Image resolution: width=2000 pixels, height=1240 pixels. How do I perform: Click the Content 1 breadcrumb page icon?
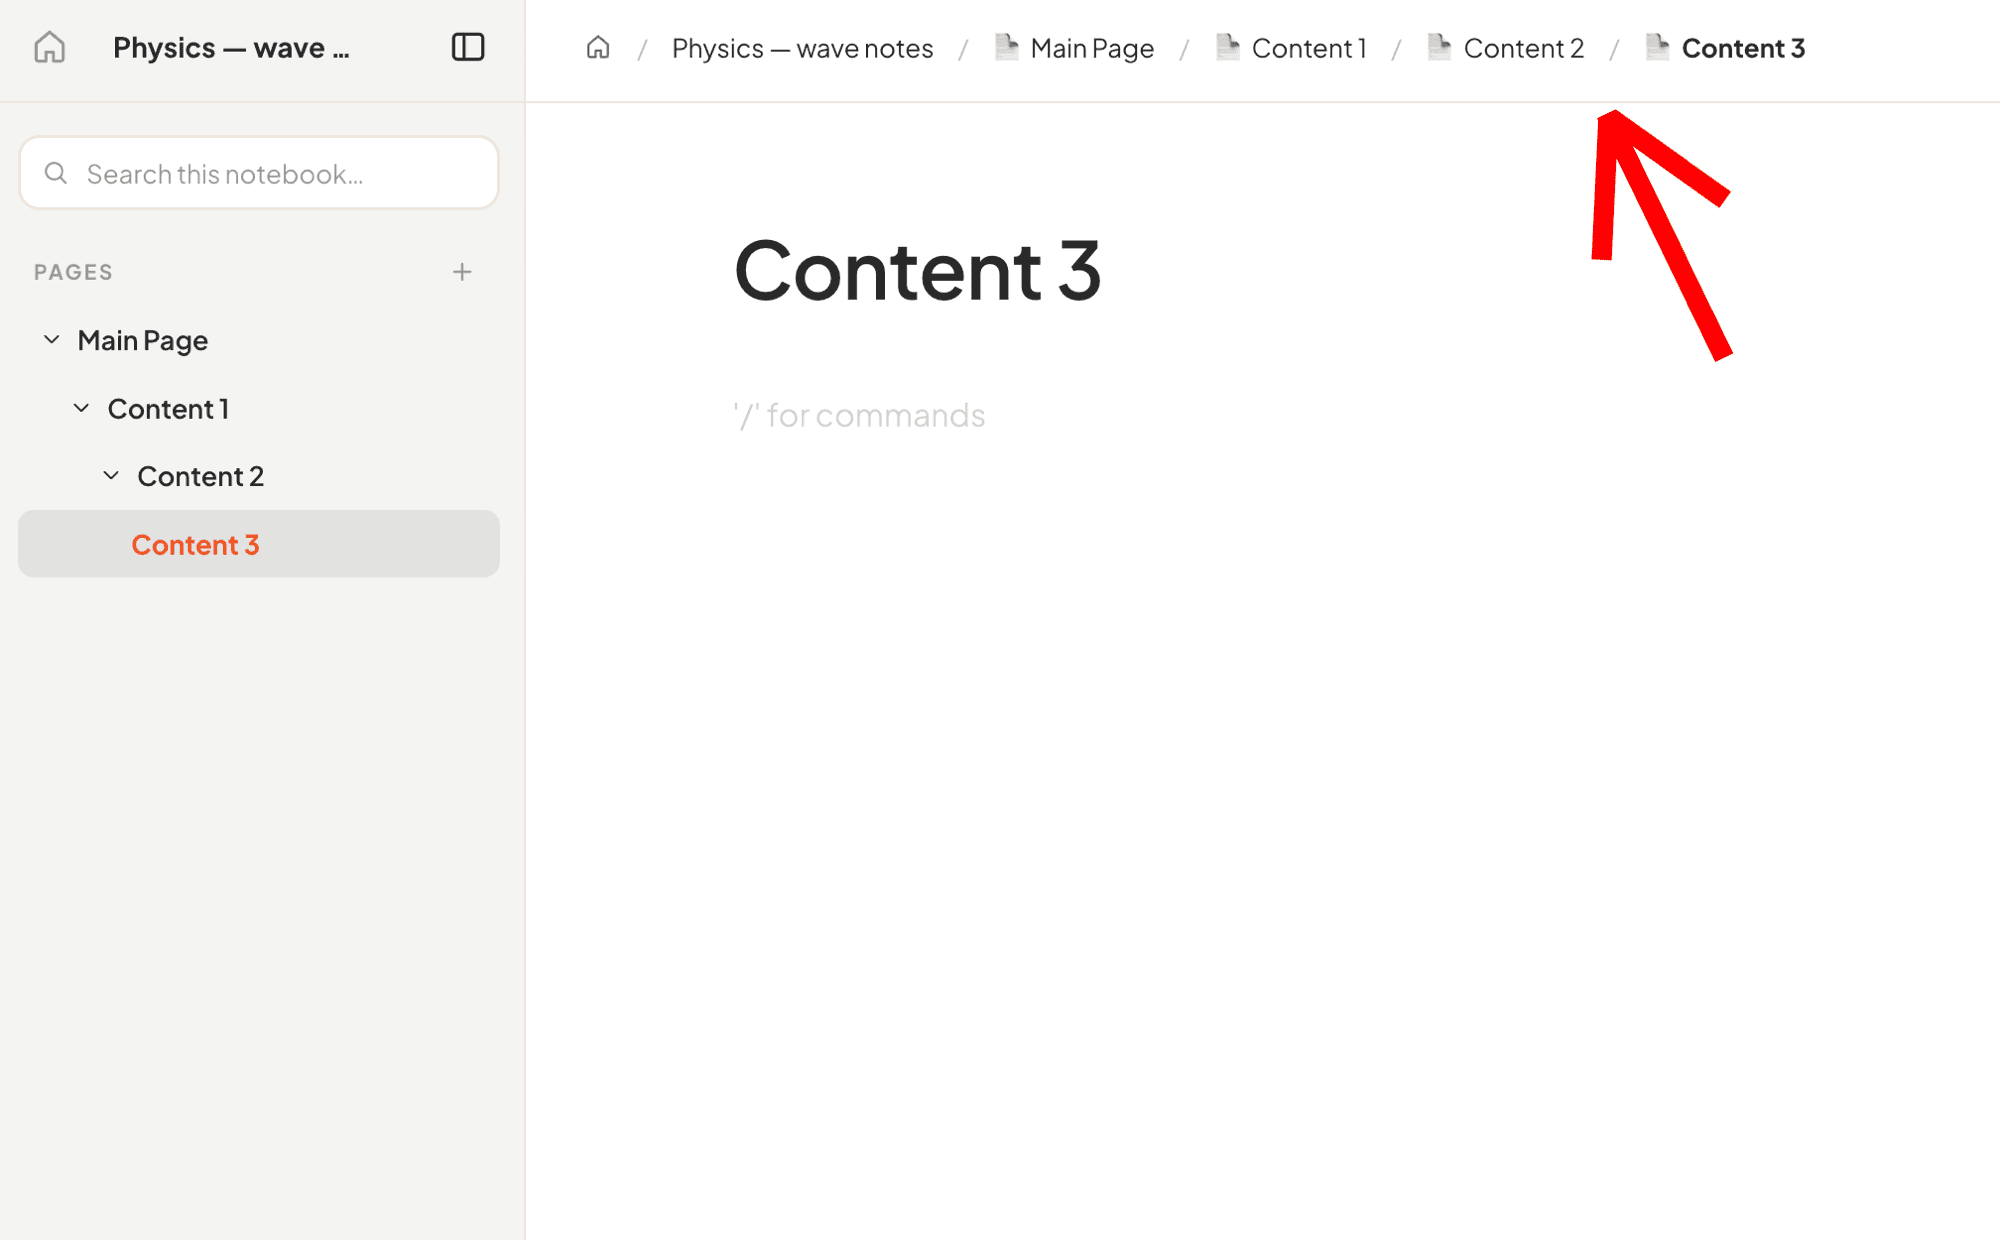(x=1227, y=47)
